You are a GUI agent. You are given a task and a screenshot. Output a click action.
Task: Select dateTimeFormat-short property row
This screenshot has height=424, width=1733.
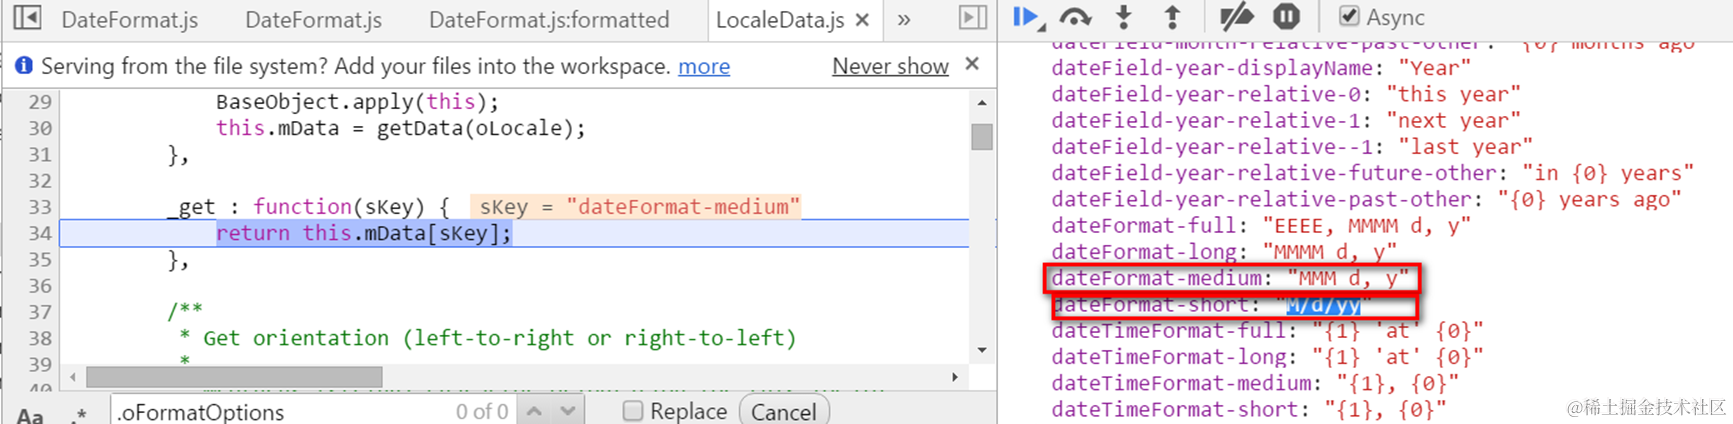pos(1249,410)
